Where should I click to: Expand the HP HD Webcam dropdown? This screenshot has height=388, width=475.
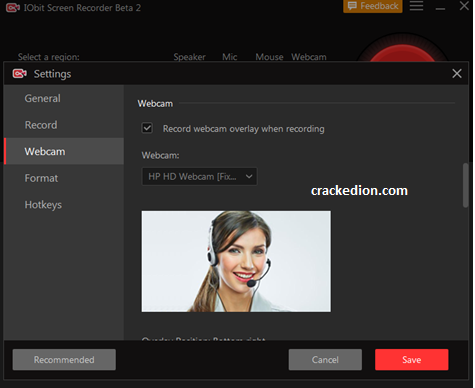[x=199, y=176]
